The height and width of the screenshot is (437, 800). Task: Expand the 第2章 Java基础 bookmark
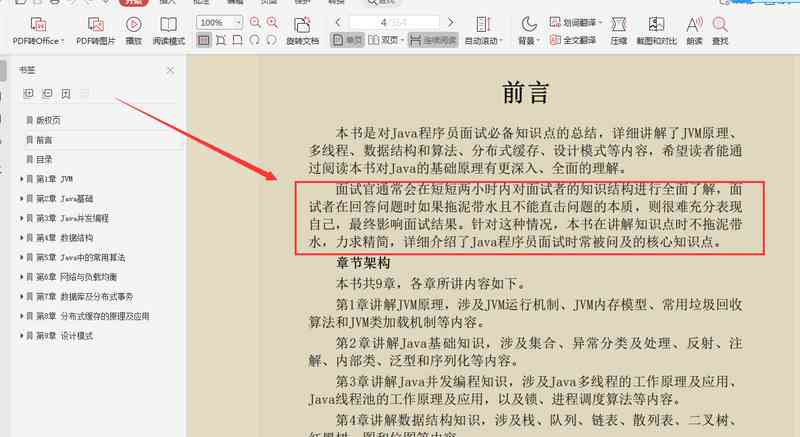[21, 198]
